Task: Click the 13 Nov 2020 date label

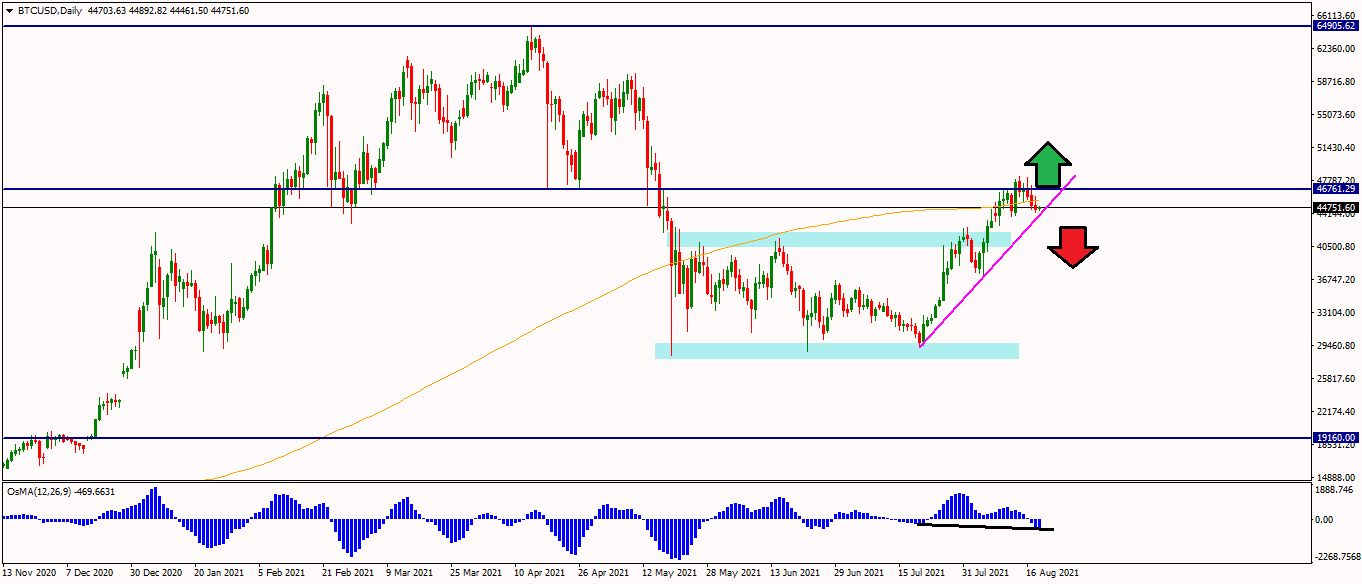Action: click(x=30, y=574)
